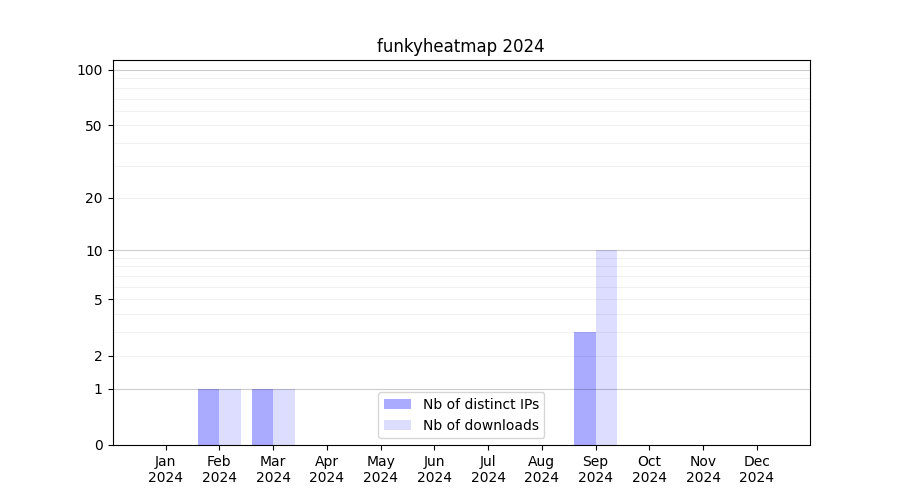Select the 'Nb of downloads' legend label
The height and width of the screenshot is (500, 900).
(x=480, y=425)
